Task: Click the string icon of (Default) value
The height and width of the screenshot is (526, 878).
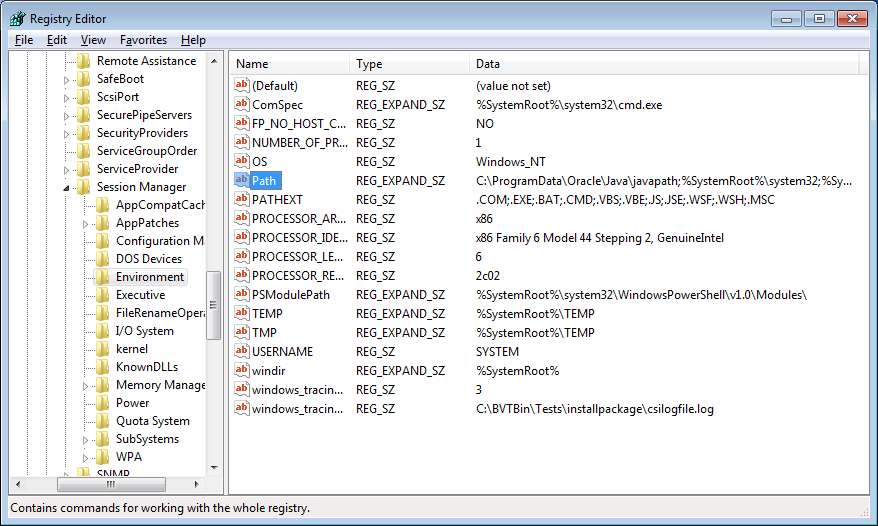Action: click(x=241, y=85)
